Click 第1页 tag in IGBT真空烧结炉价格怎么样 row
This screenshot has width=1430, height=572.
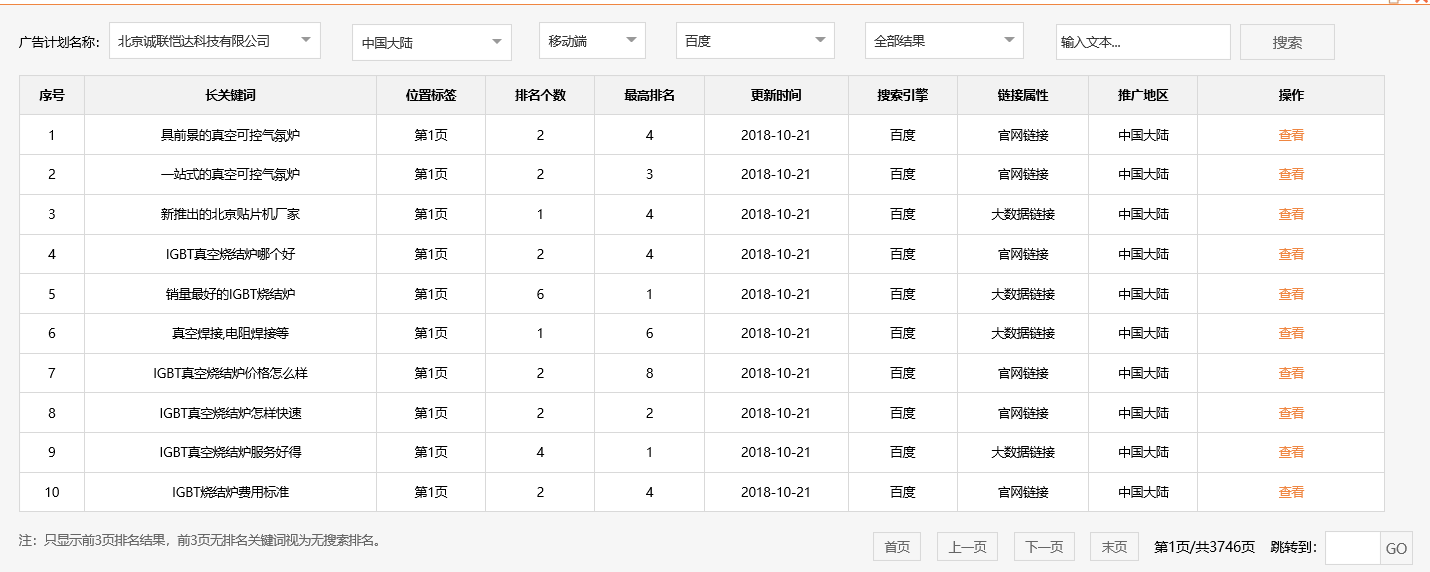pyautogui.click(x=431, y=373)
